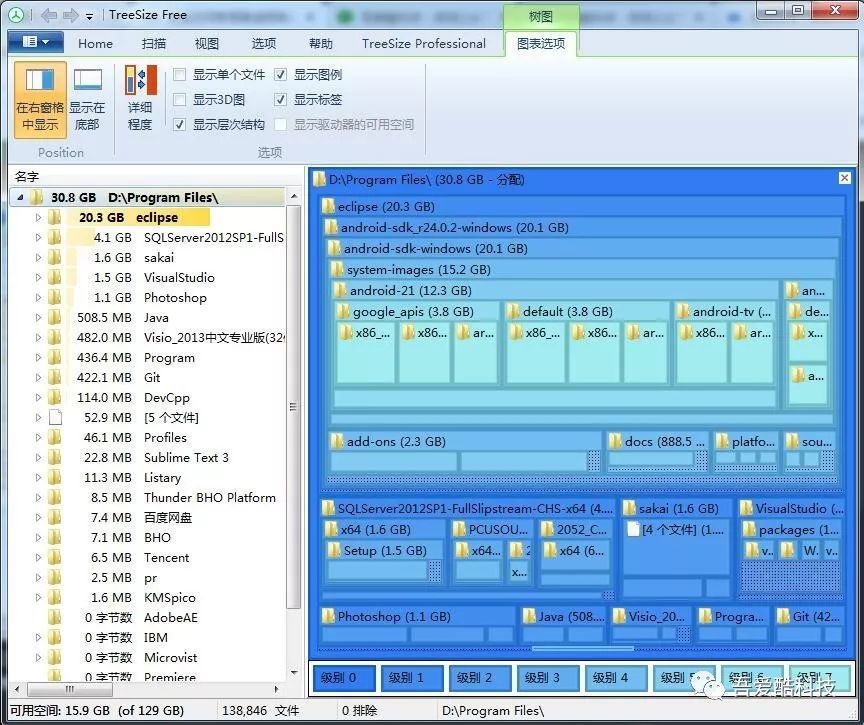Uncheck the 显示图例 checkbox
This screenshot has height=725, width=864.
[x=280, y=74]
